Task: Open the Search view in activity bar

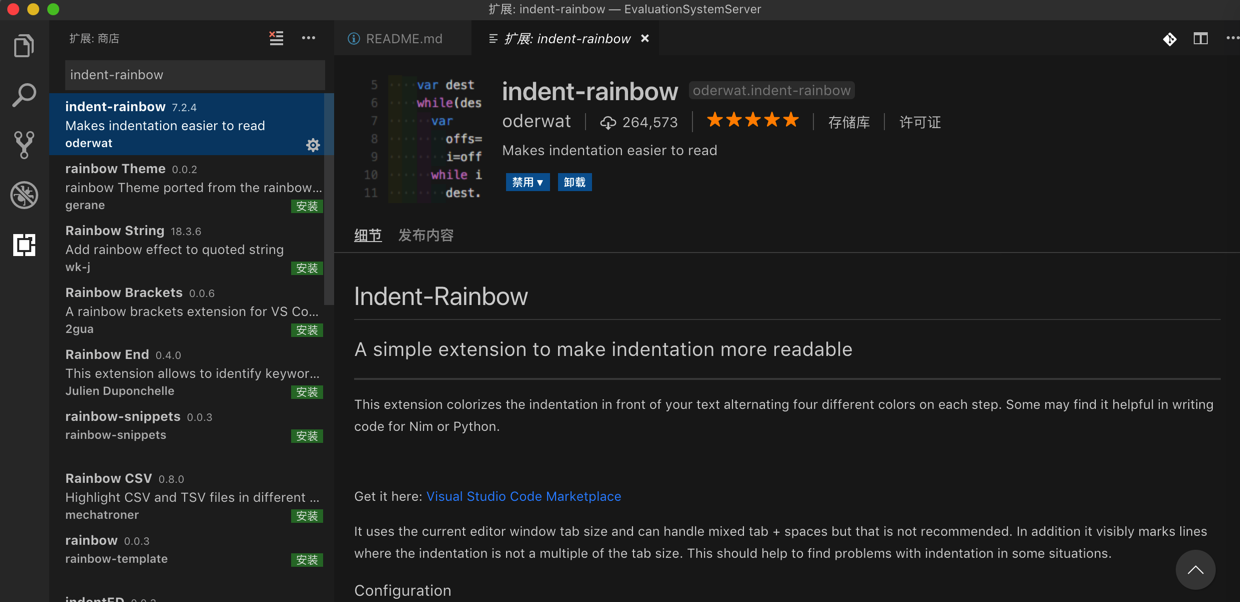Action: tap(24, 95)
